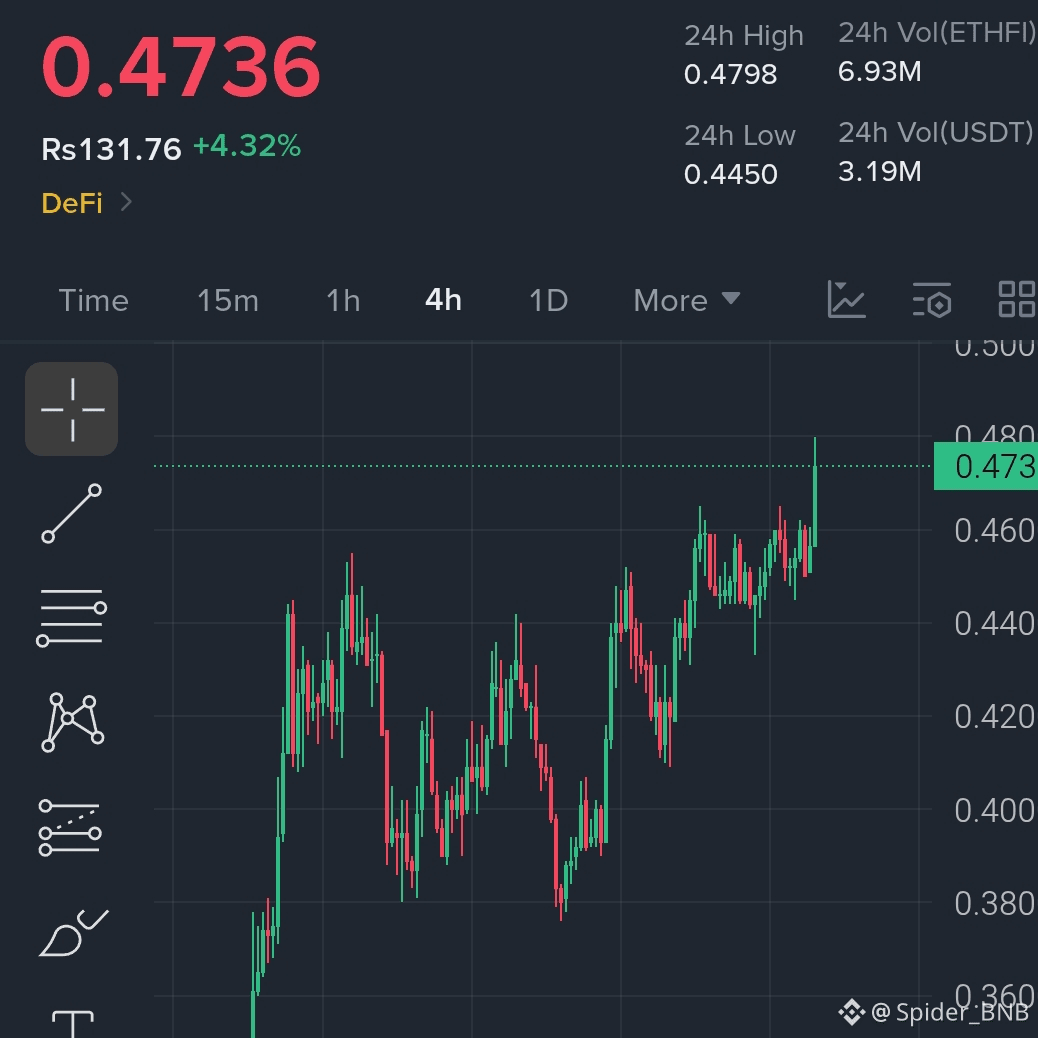
Task: Click the green current price tag 0.473
Action: coord(986,466)
